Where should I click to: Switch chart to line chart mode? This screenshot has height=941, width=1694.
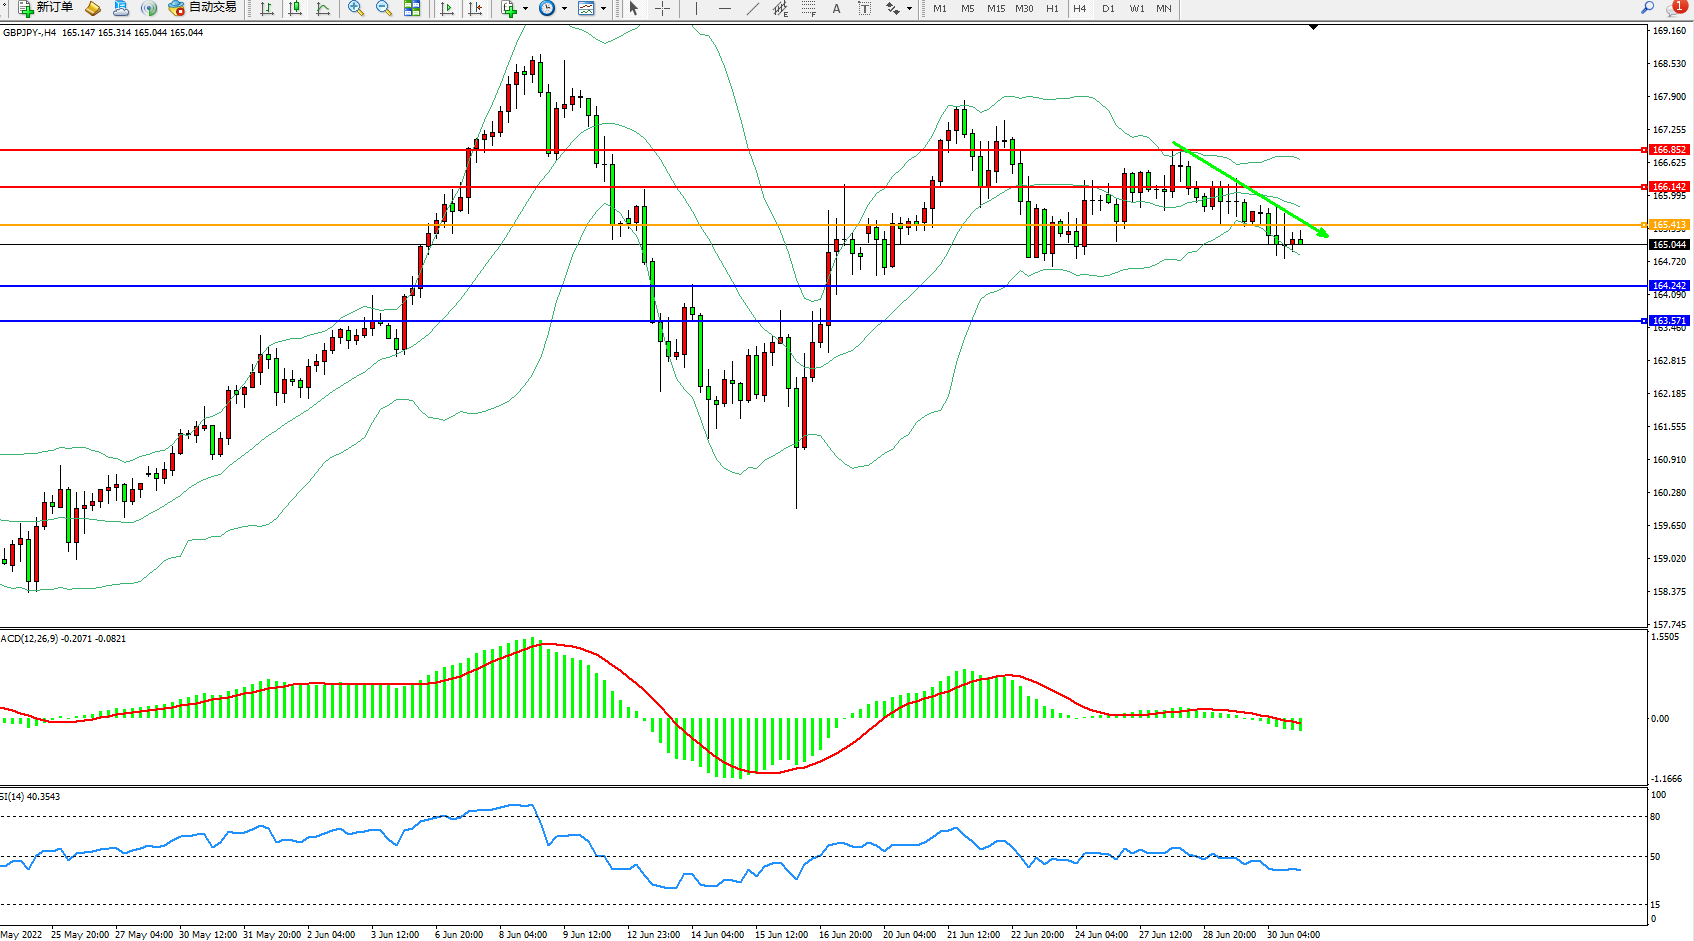[x=323, y=9]
